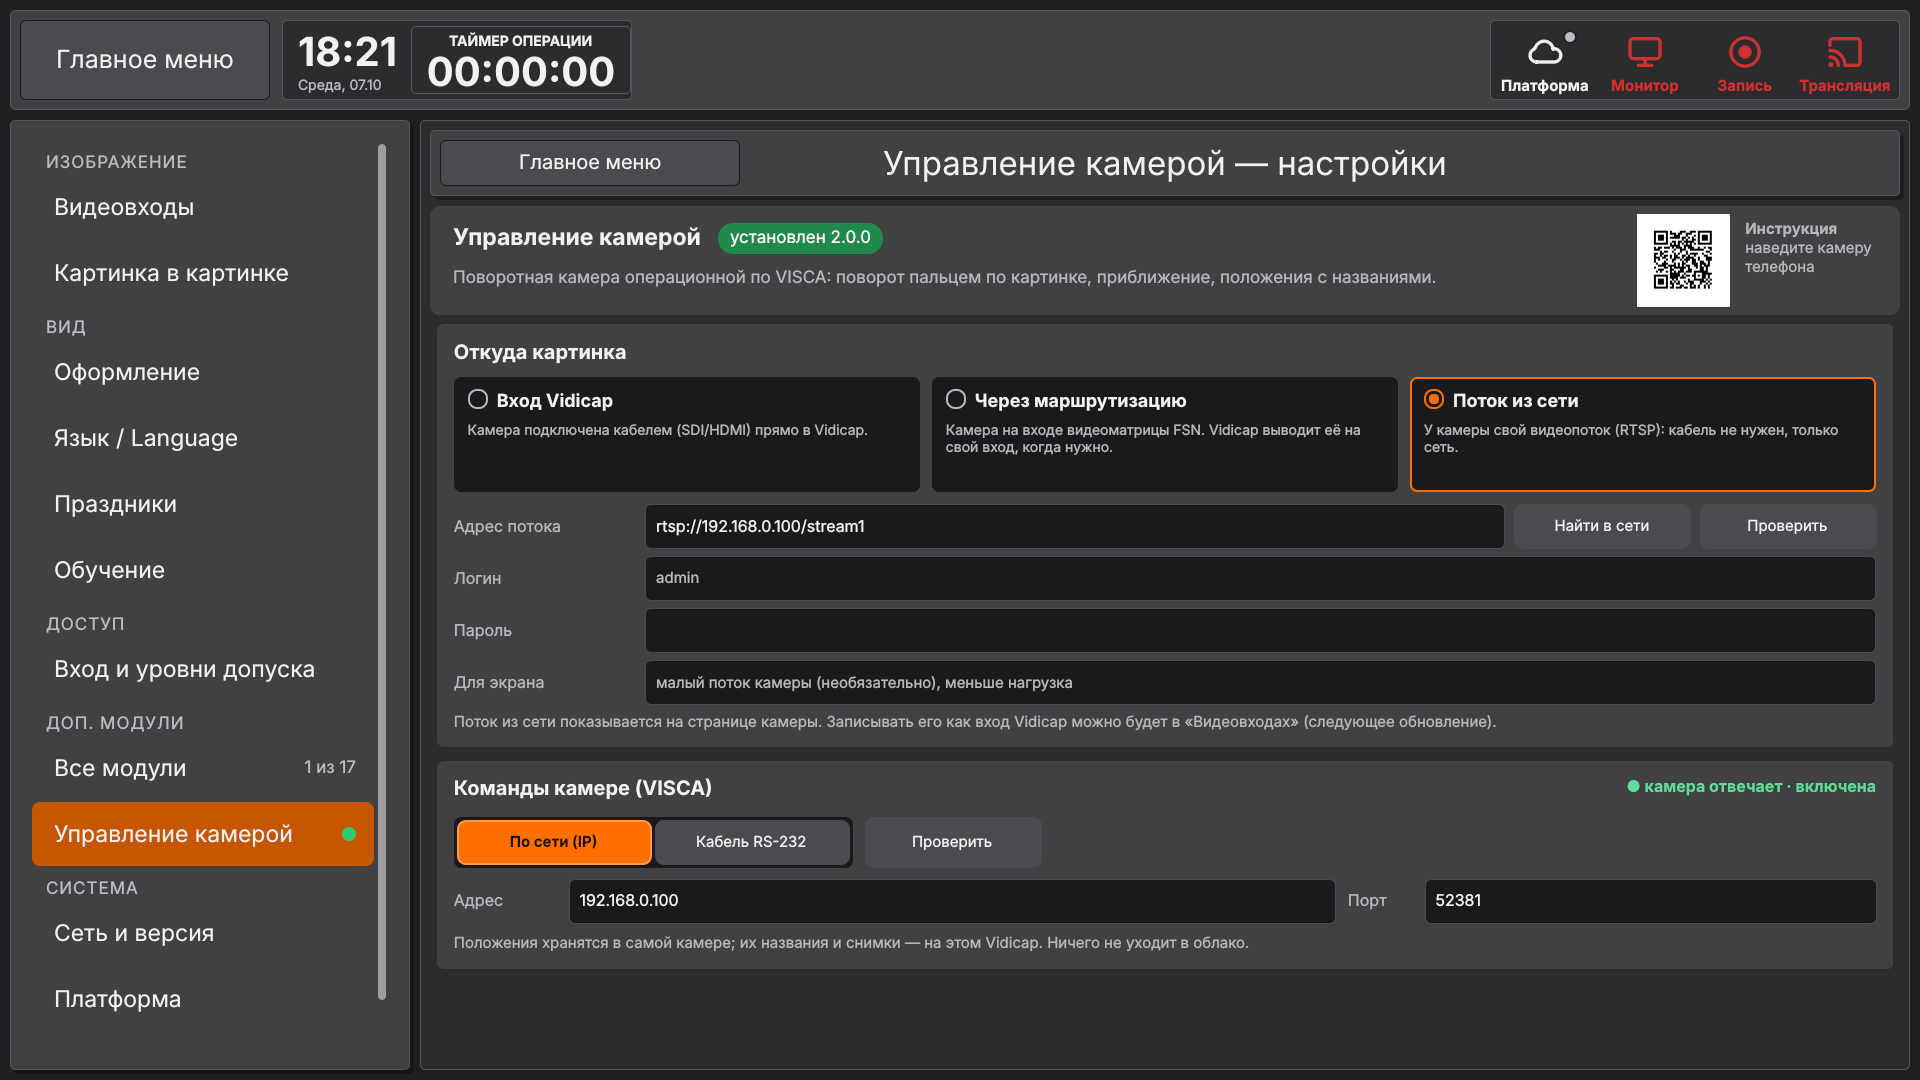Focus the Для экрана stream field

[1260, 682]
